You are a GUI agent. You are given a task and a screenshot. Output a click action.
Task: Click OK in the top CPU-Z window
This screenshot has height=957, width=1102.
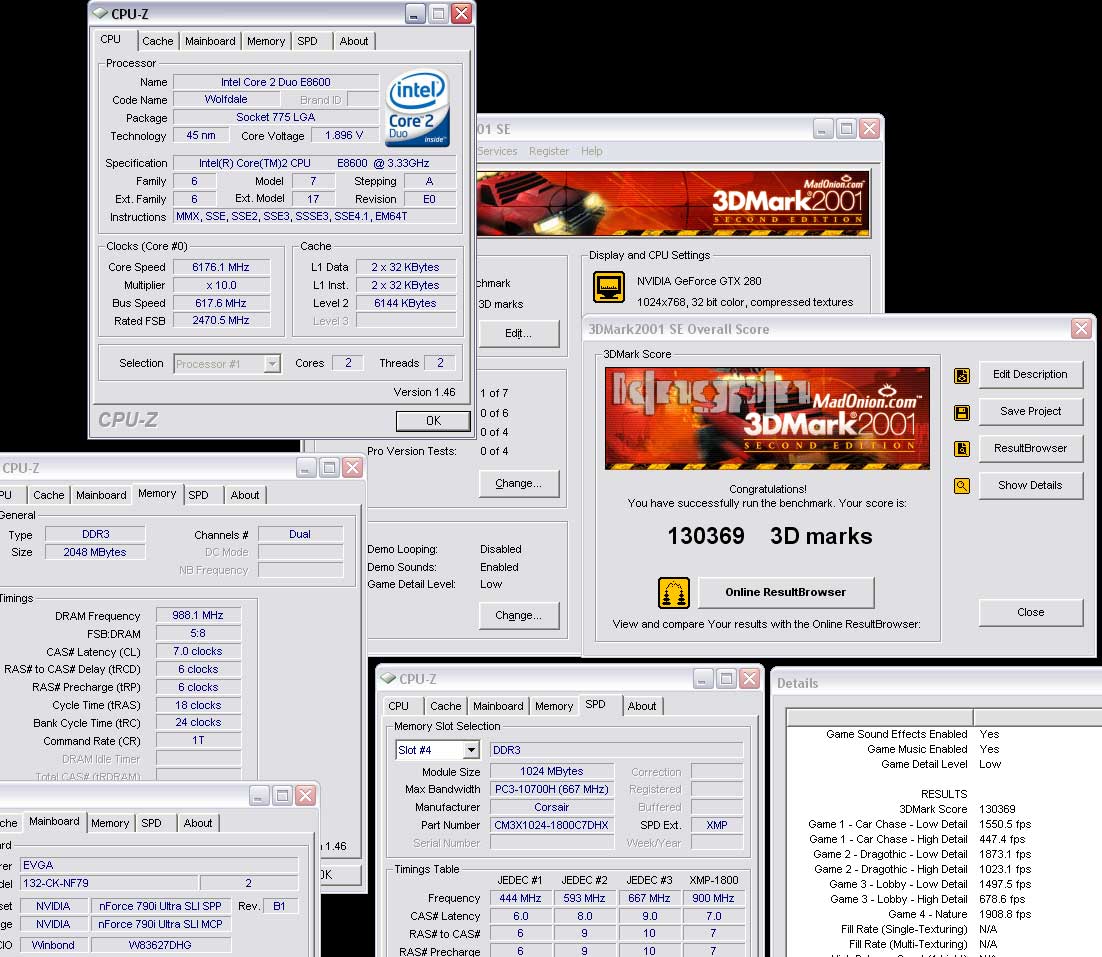point(433,421)
